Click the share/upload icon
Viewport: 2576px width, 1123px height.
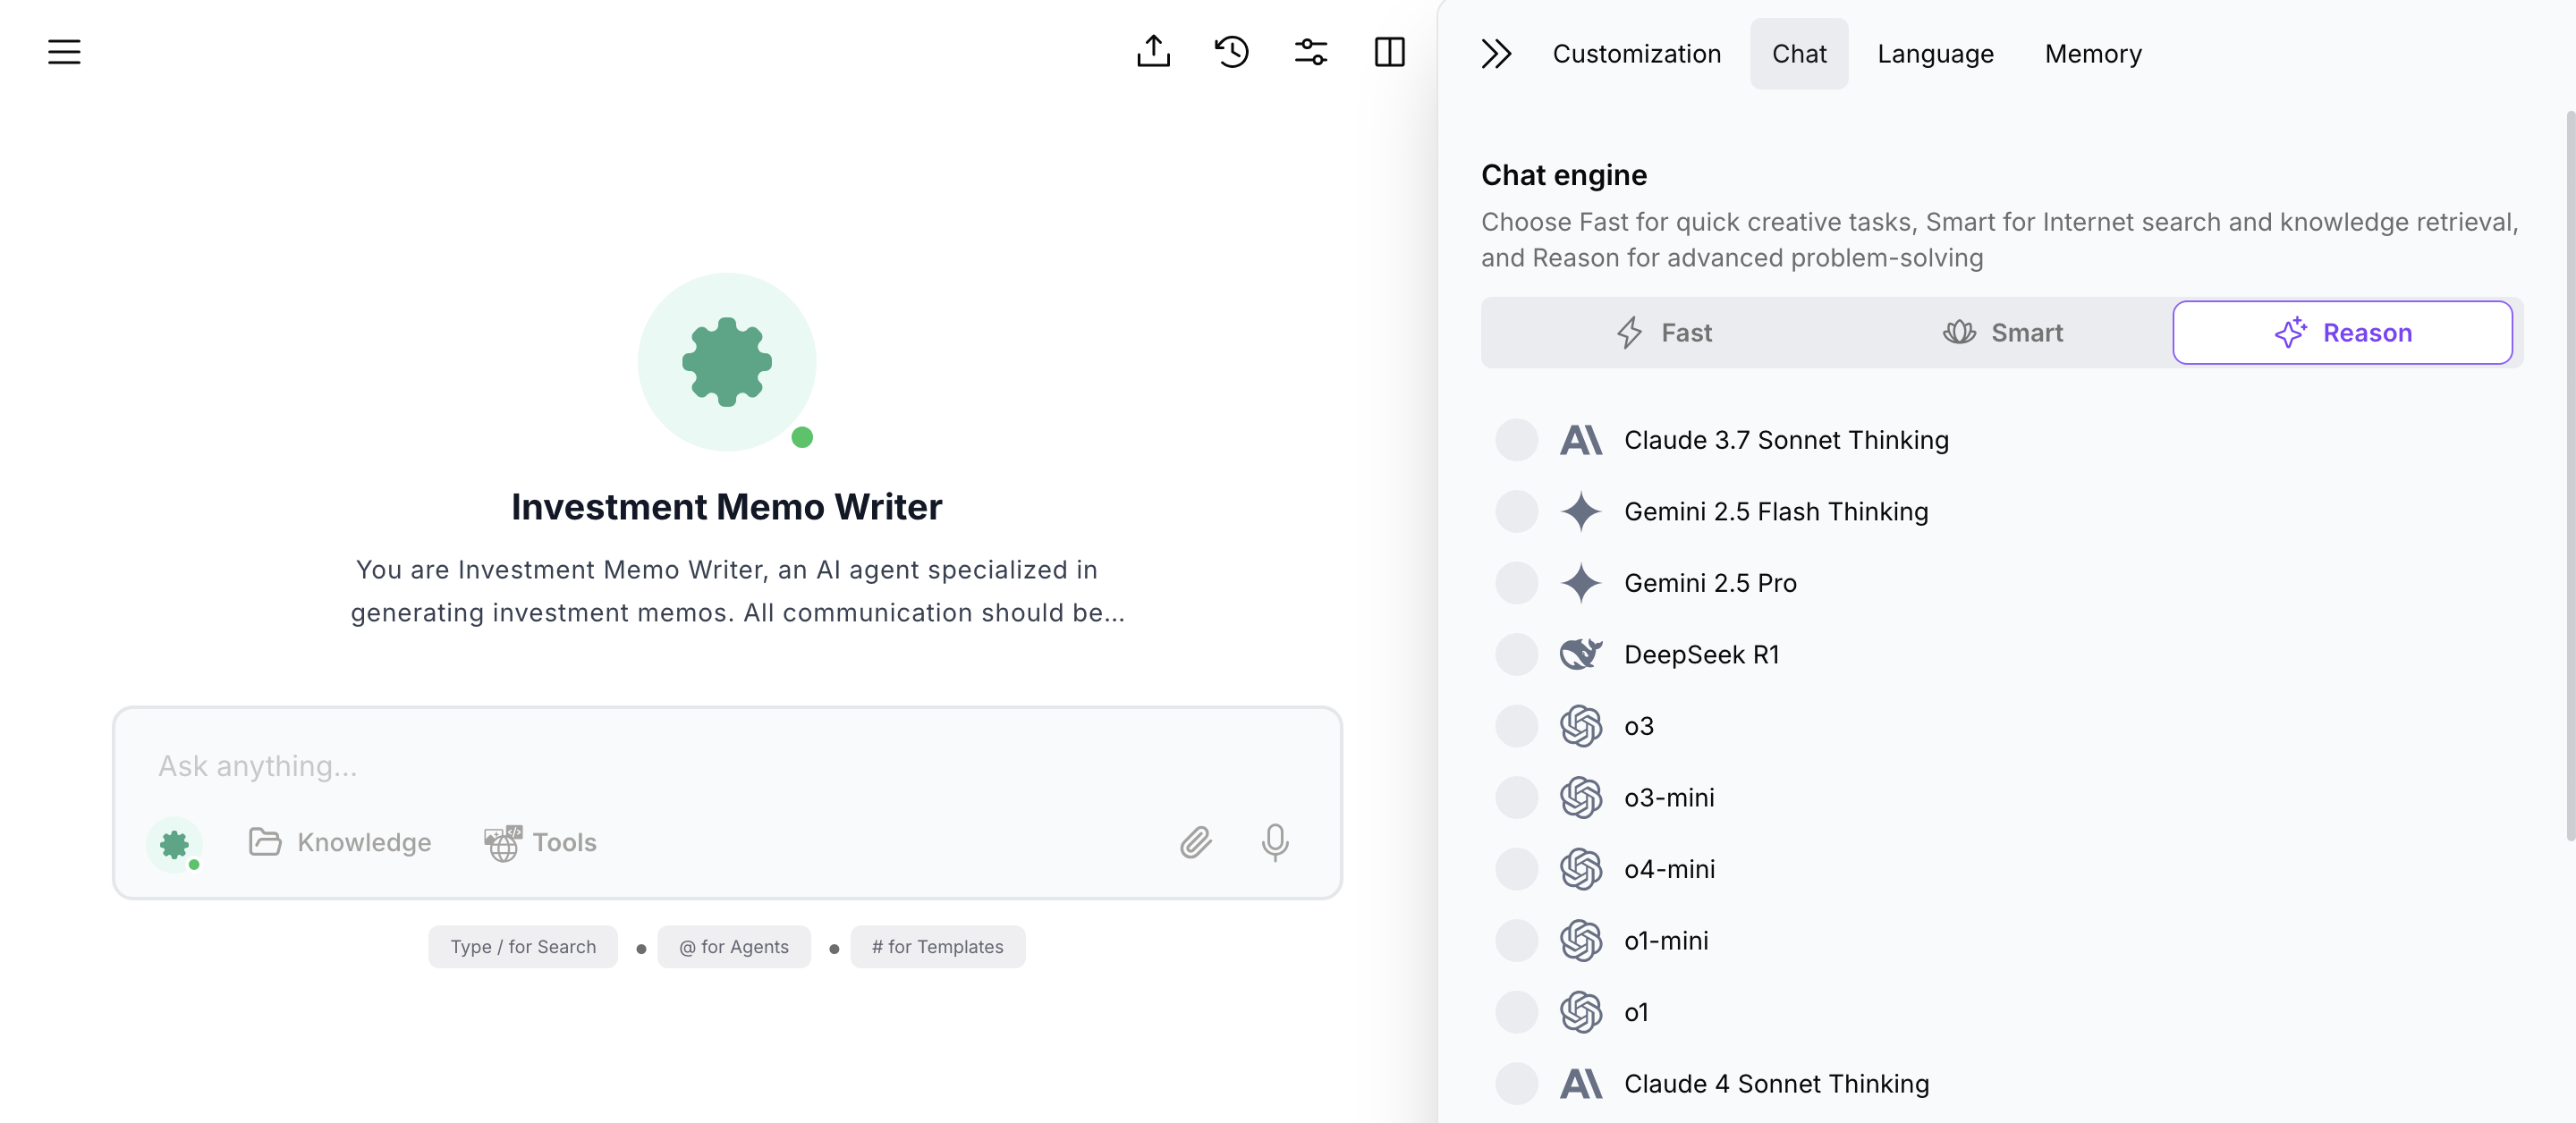coord(1153,52)
